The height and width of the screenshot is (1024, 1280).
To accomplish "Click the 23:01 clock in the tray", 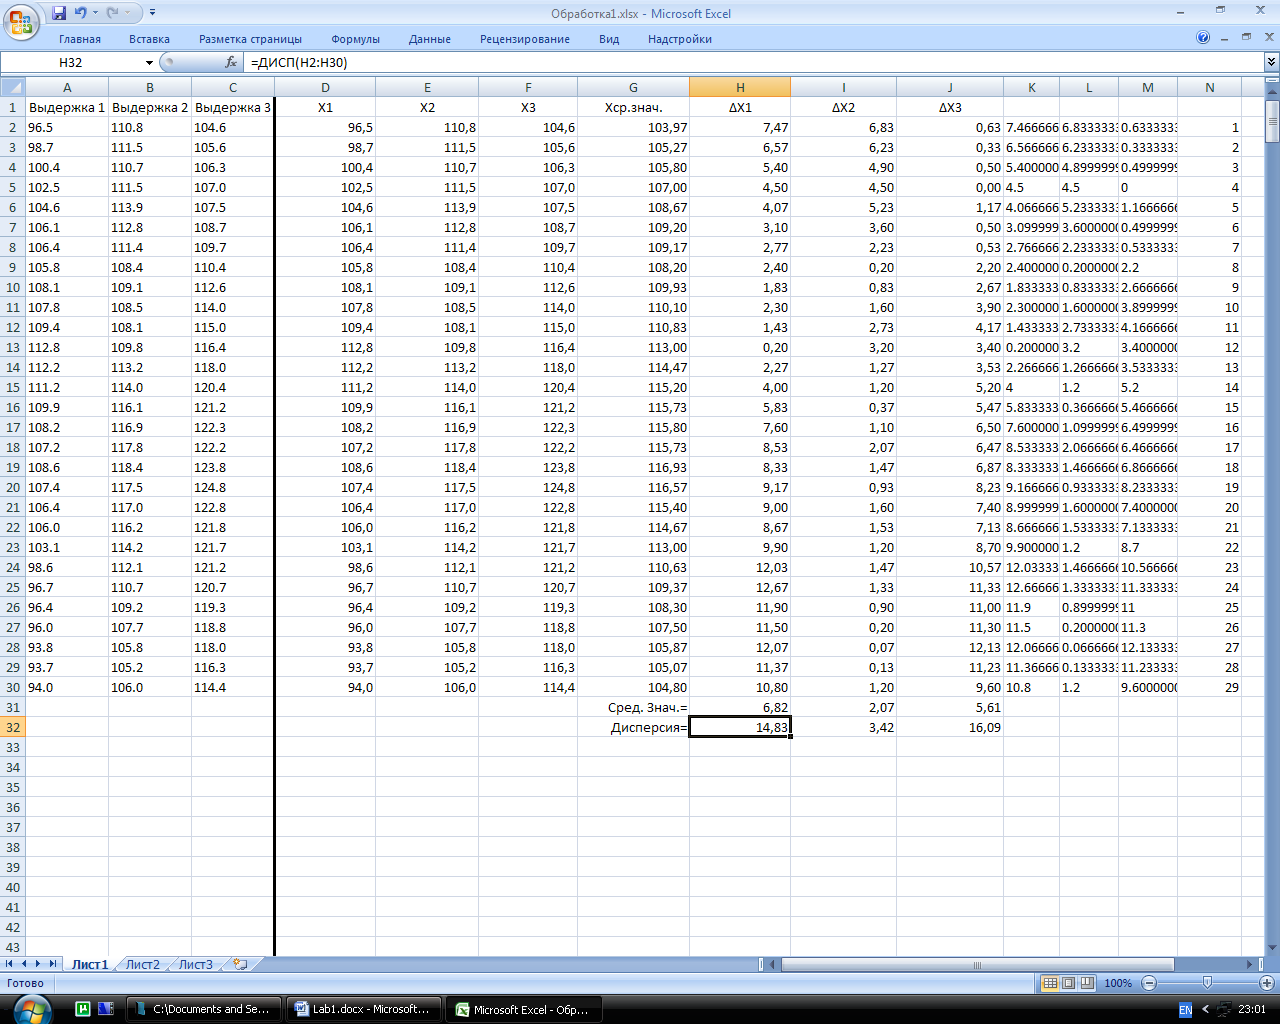I will click(1252, 1010).
